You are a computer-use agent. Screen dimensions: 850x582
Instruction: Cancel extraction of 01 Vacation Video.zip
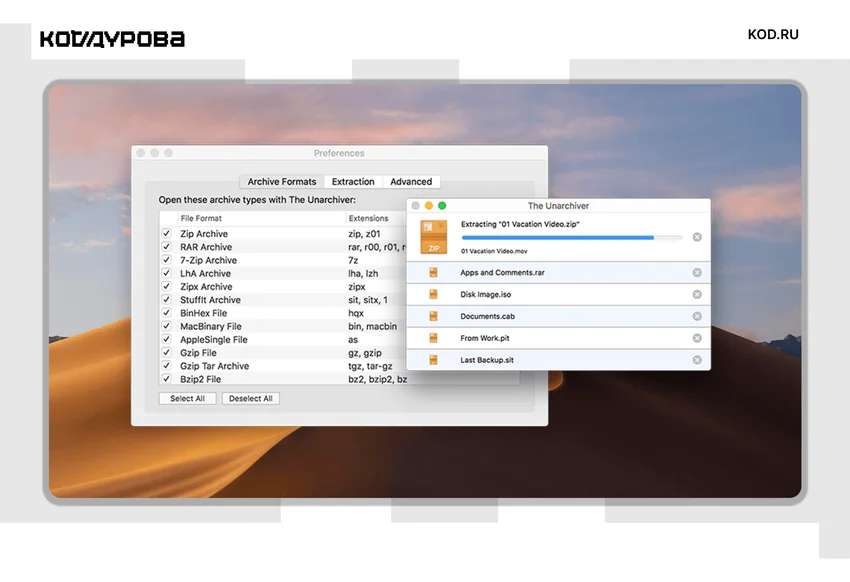[697, 237]
